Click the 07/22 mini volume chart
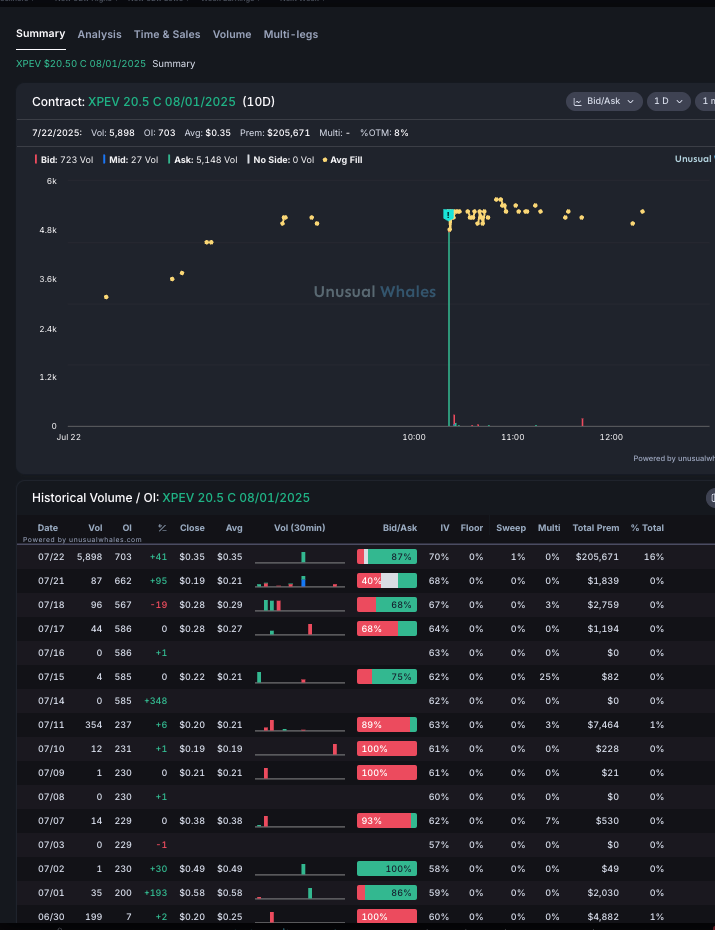Viewport: 715px width, 930px height. (300, 557)
